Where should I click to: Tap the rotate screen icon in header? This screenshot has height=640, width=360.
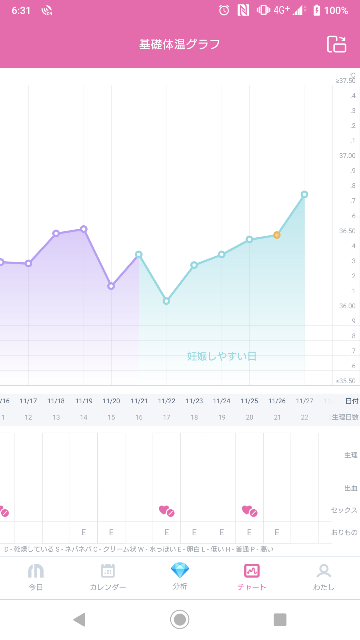pos(336,44)
